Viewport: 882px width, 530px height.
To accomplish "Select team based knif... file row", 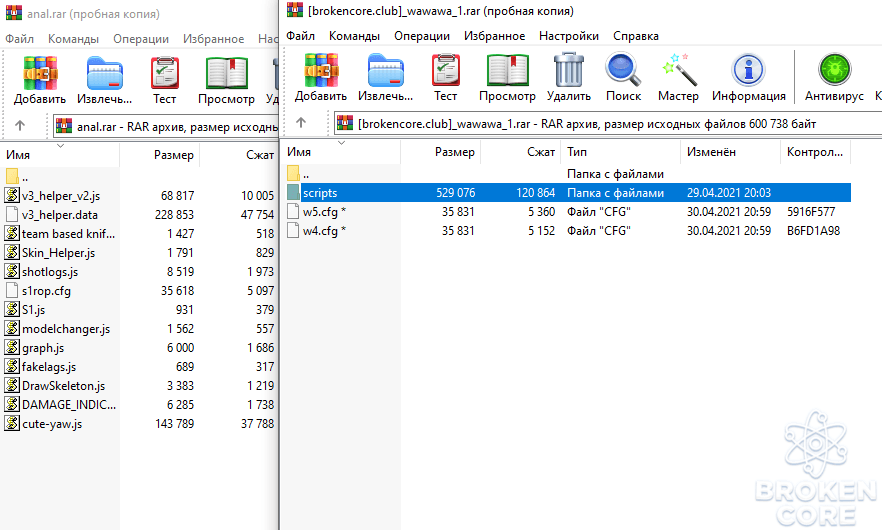I will tap(139, 233).
